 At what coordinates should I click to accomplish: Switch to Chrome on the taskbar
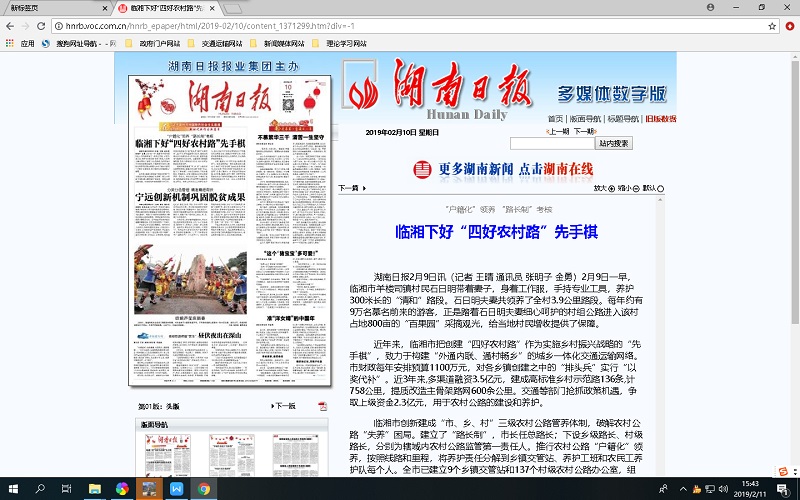pyautogui.click(x=204, y=489)
